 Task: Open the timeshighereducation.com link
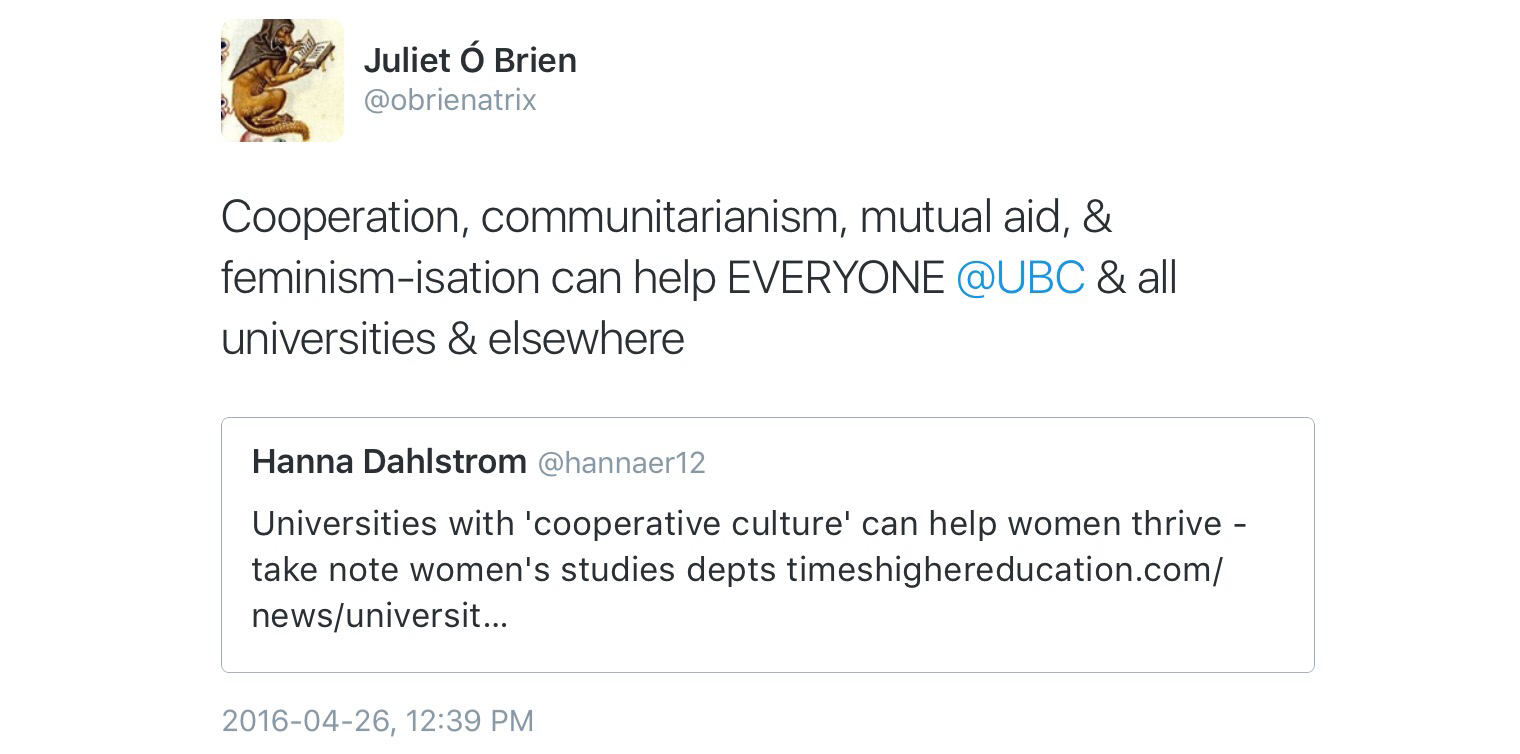1004,570
